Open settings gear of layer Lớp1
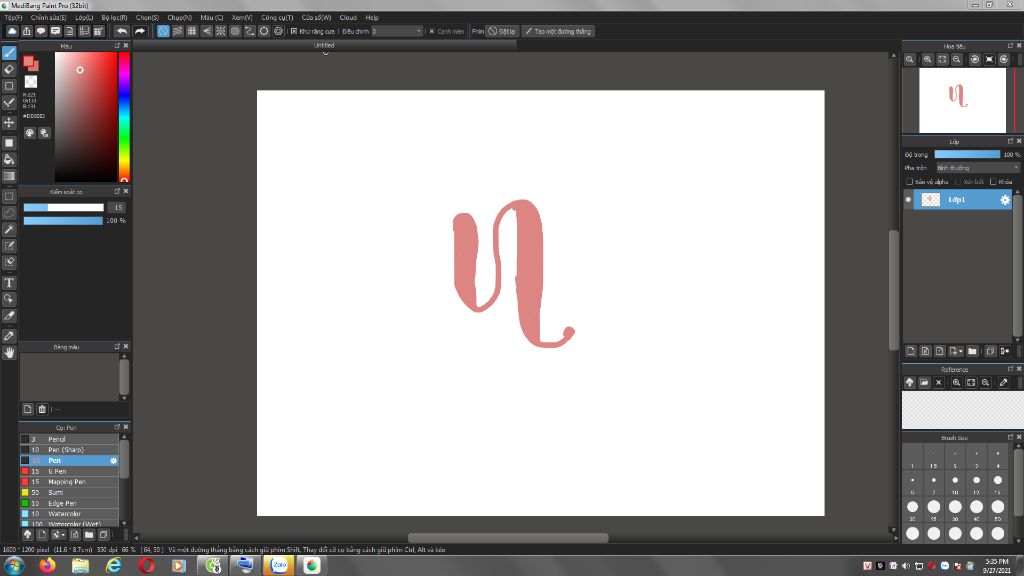The image size is (1024, 576). pyautogui.click(x=1004, y=200)
